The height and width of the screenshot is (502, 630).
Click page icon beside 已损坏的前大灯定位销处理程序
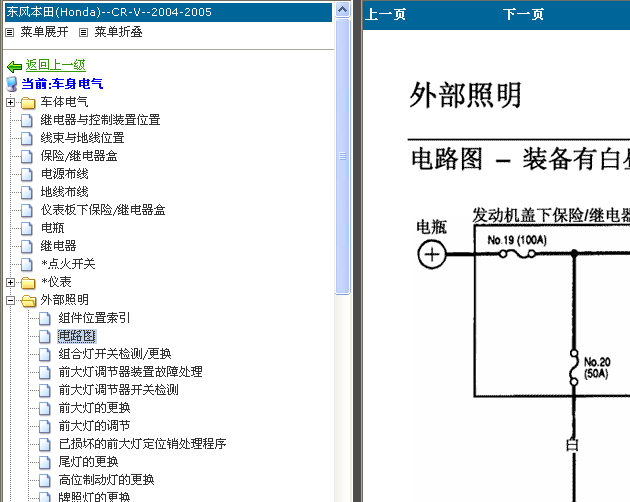(45, 445)
